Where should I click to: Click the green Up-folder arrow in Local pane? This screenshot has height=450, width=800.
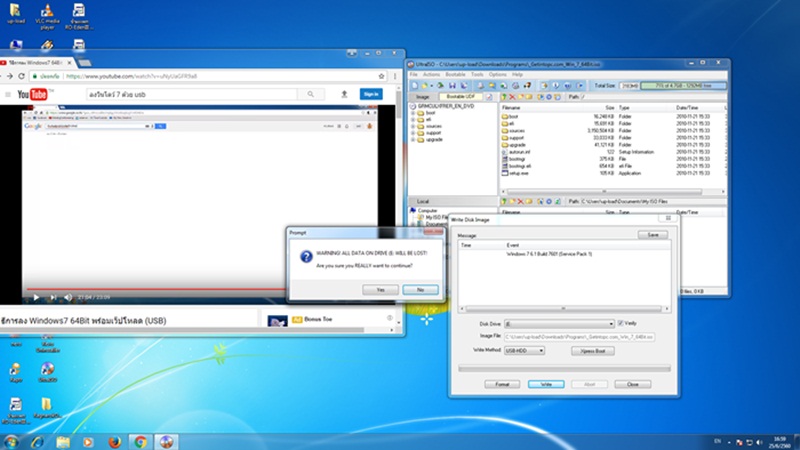(x=504, y=202)
